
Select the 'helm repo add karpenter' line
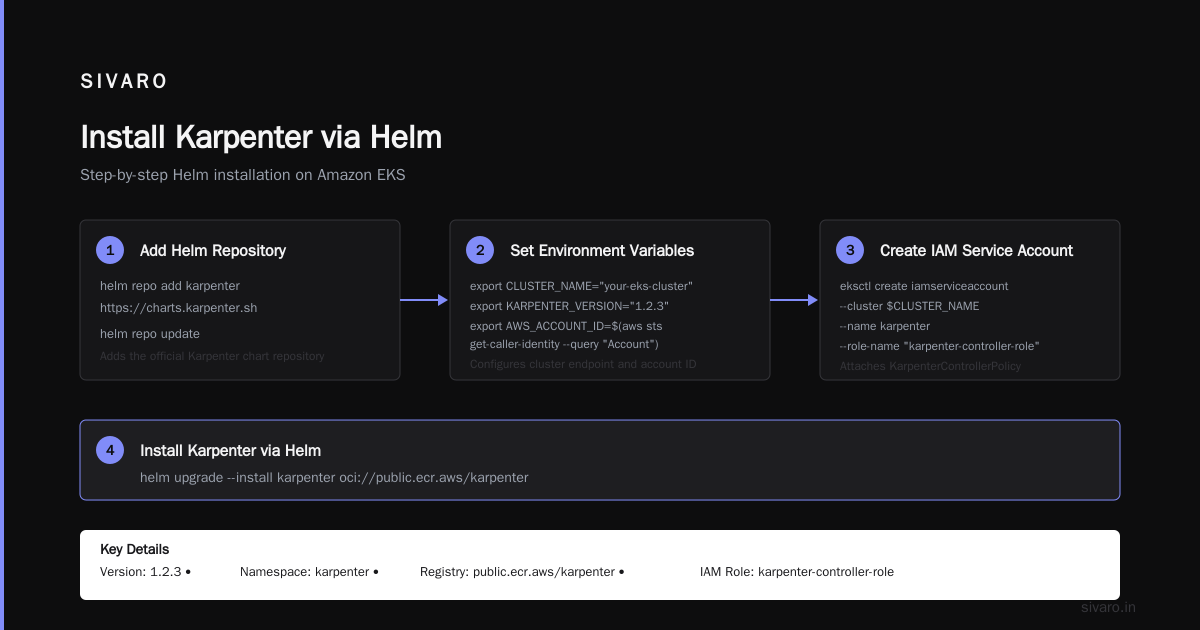click(170, 286)
